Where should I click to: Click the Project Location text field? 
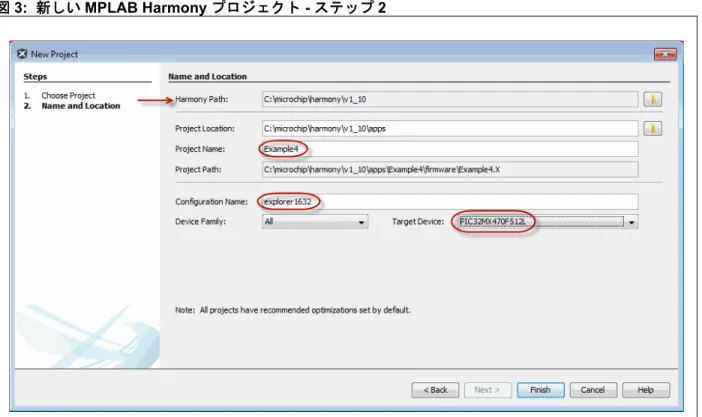pyautogui.click(x=450, y=129)
